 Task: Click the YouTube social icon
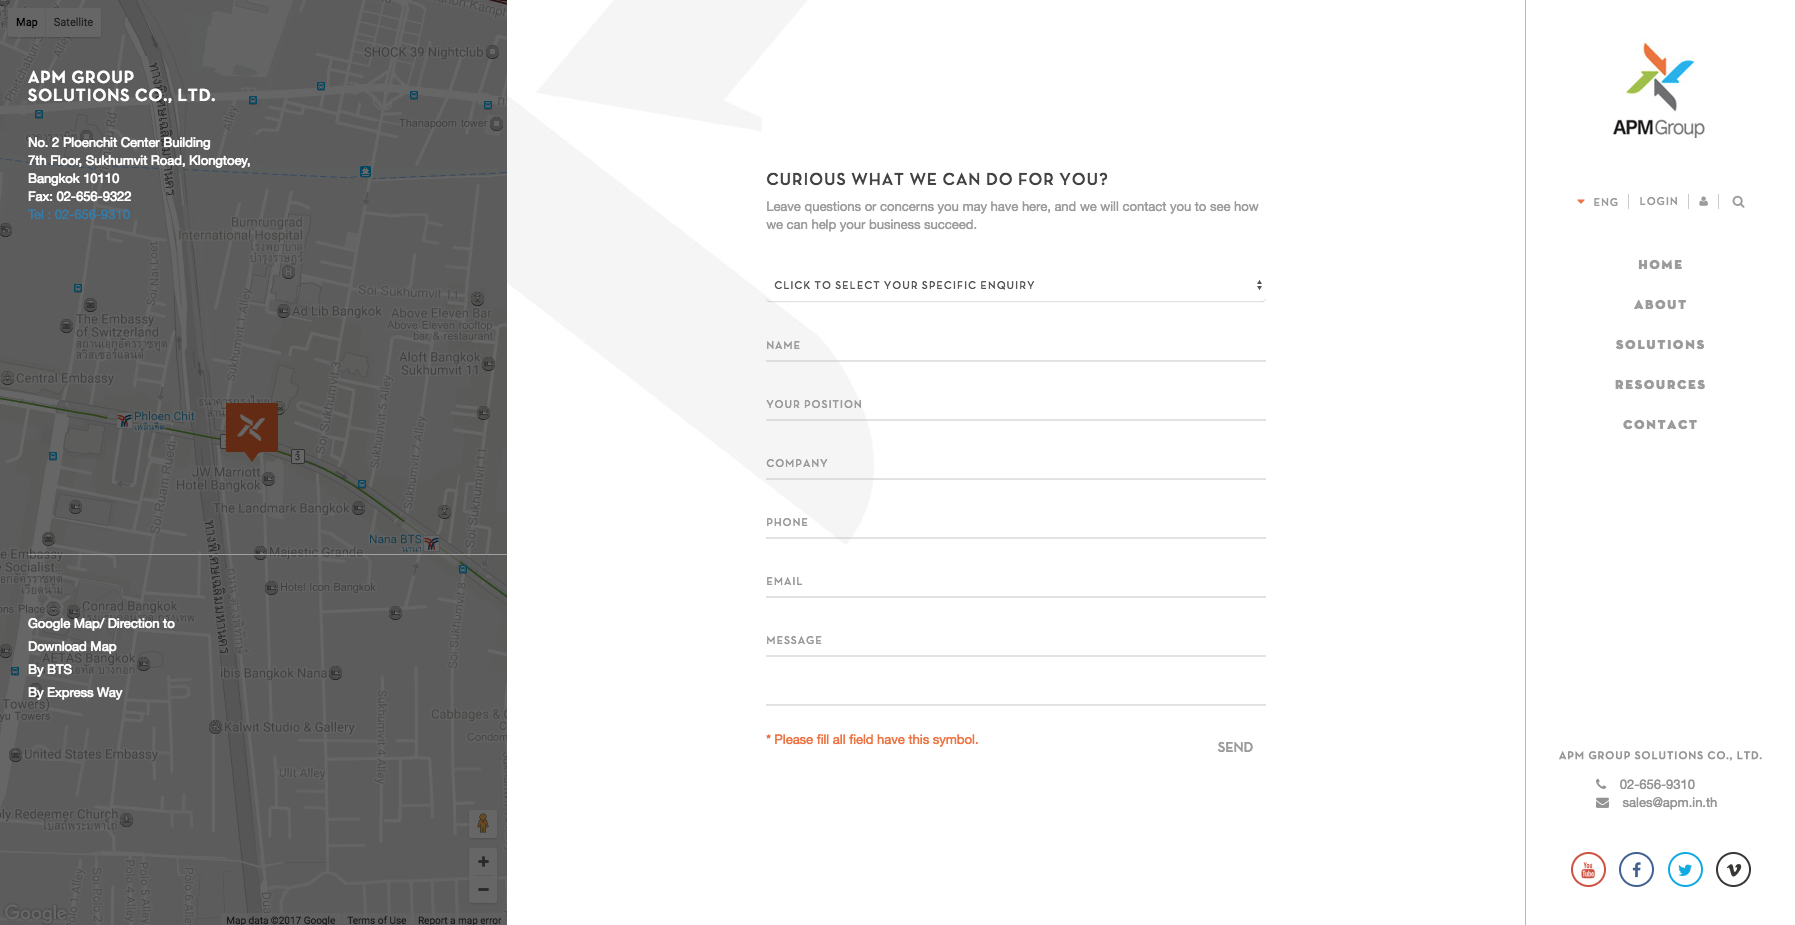point(1587,870)
